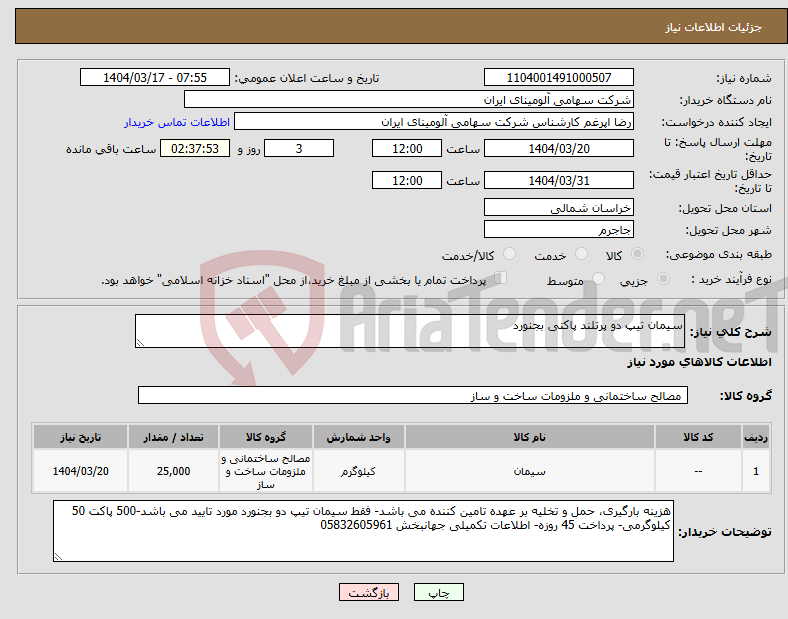Select the جزیی purchase type radio
The image size is (788, 619).
(663, 278)
